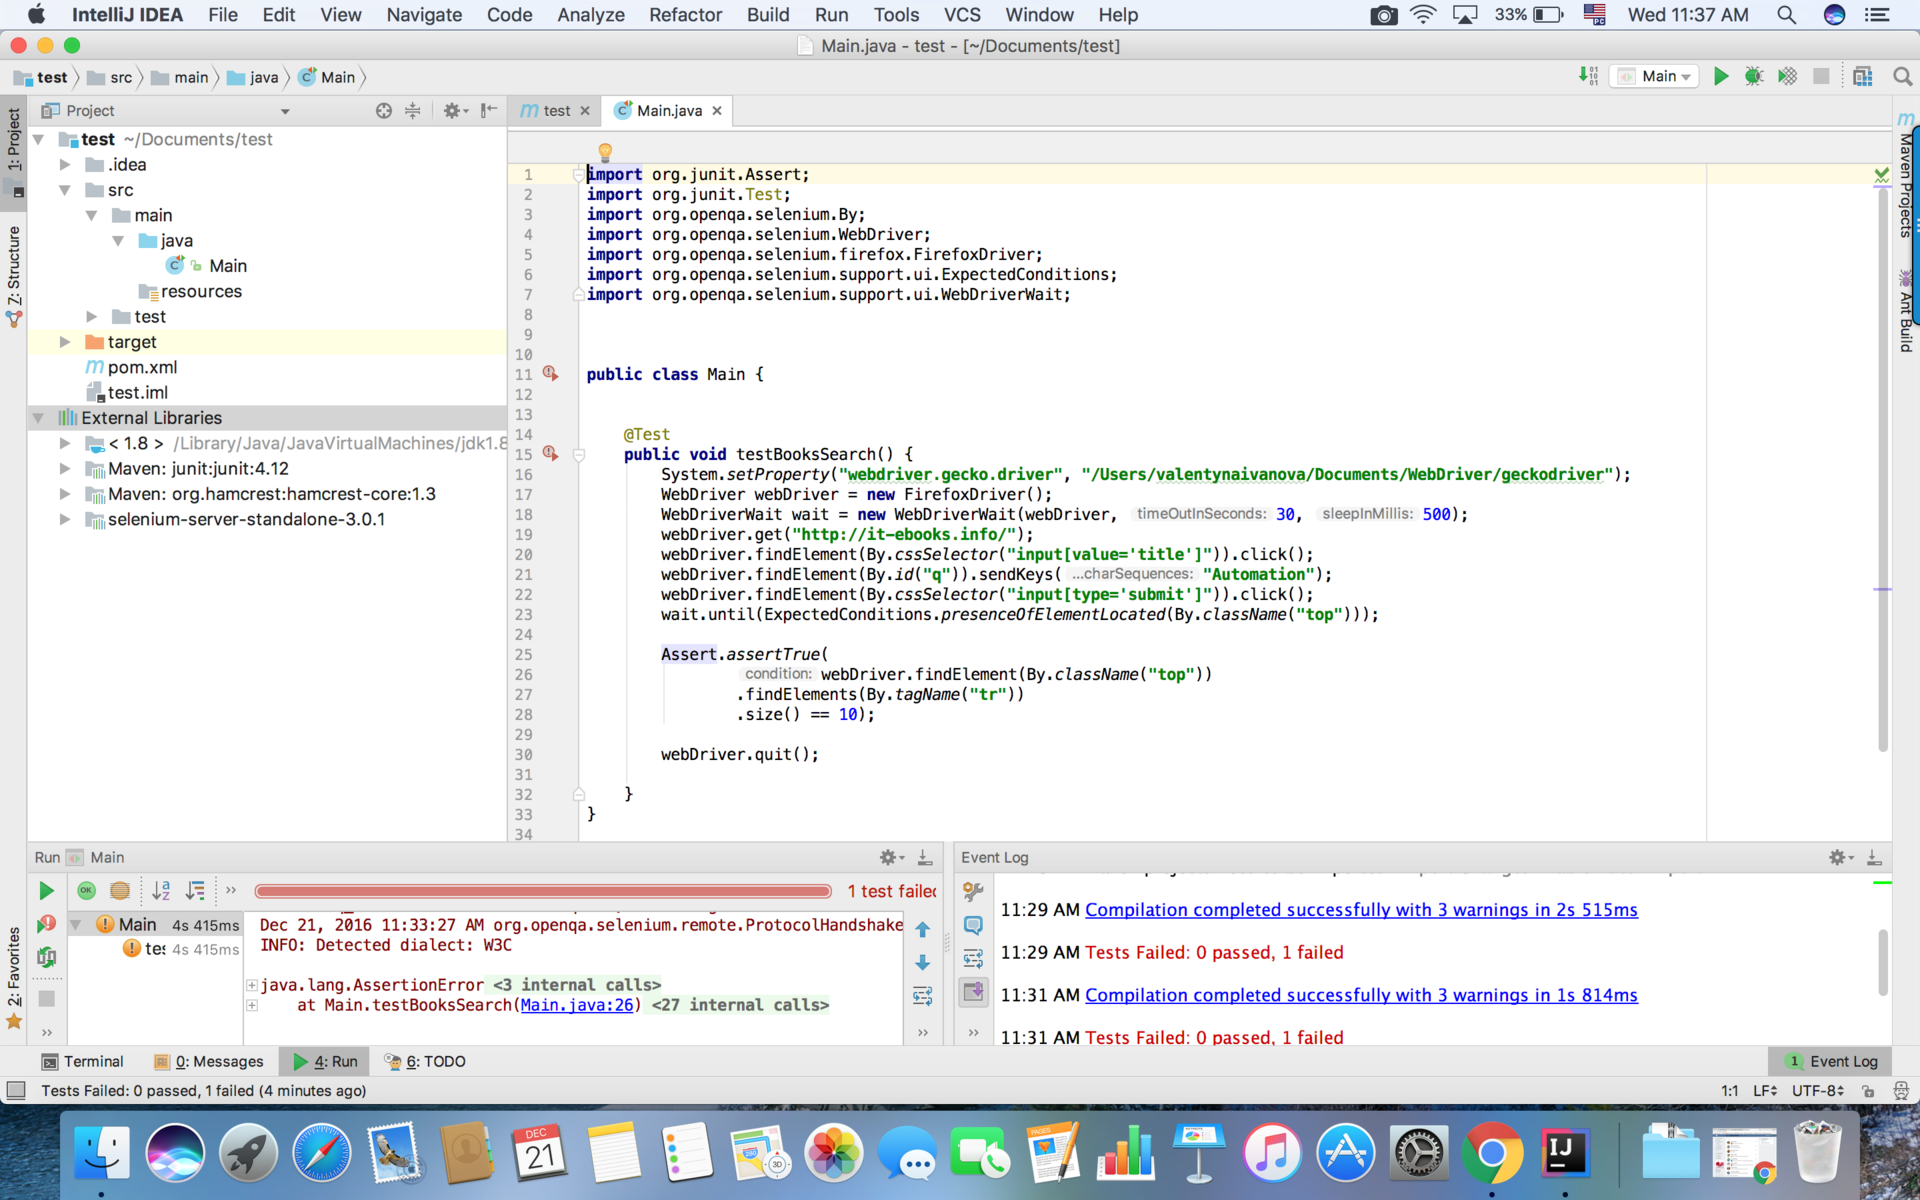Screen dimensions: 1920x1200
Task: Click the editor vertical scrollbar
Action: click(x=1882, y=470)
